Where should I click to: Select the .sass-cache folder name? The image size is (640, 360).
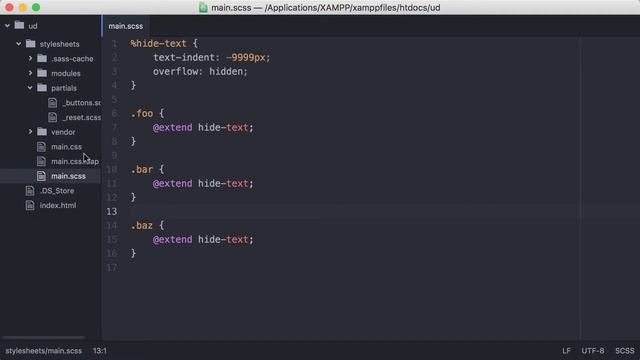click(x=72, y=59)
